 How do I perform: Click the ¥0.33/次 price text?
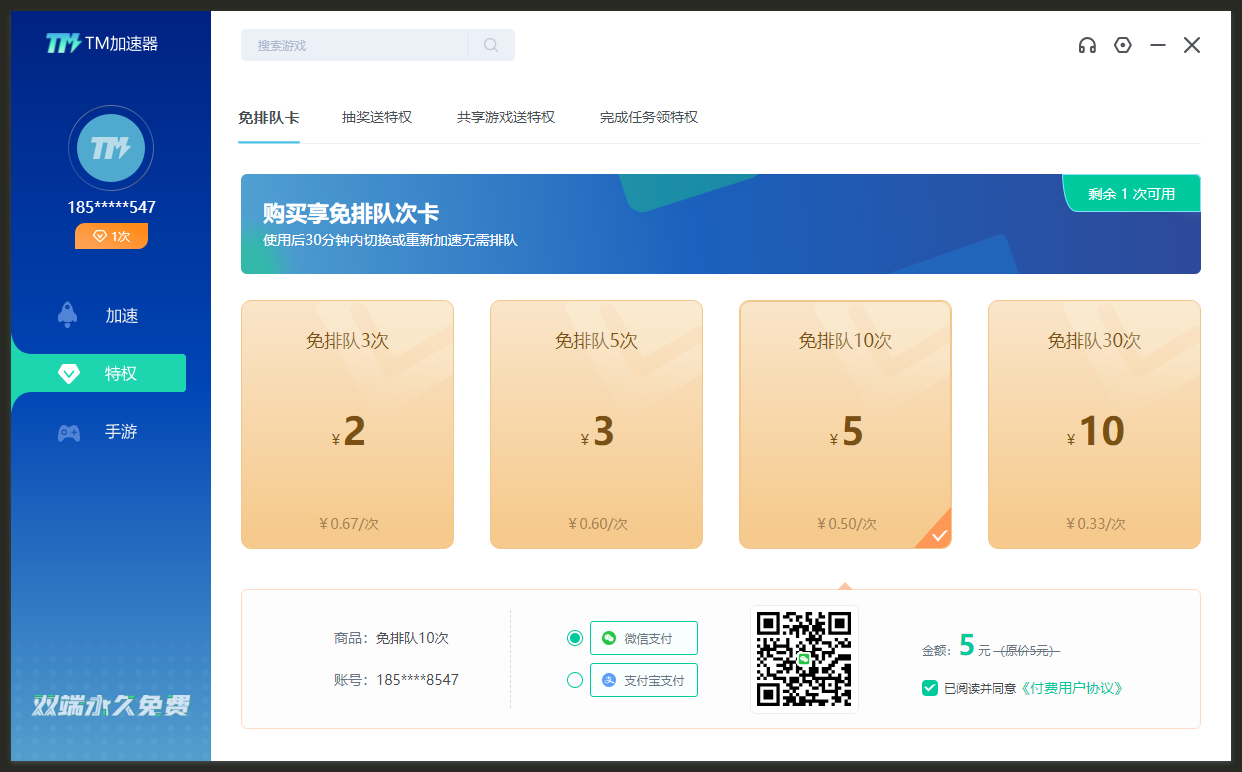pyautogui.click(x=1095, y=523)
